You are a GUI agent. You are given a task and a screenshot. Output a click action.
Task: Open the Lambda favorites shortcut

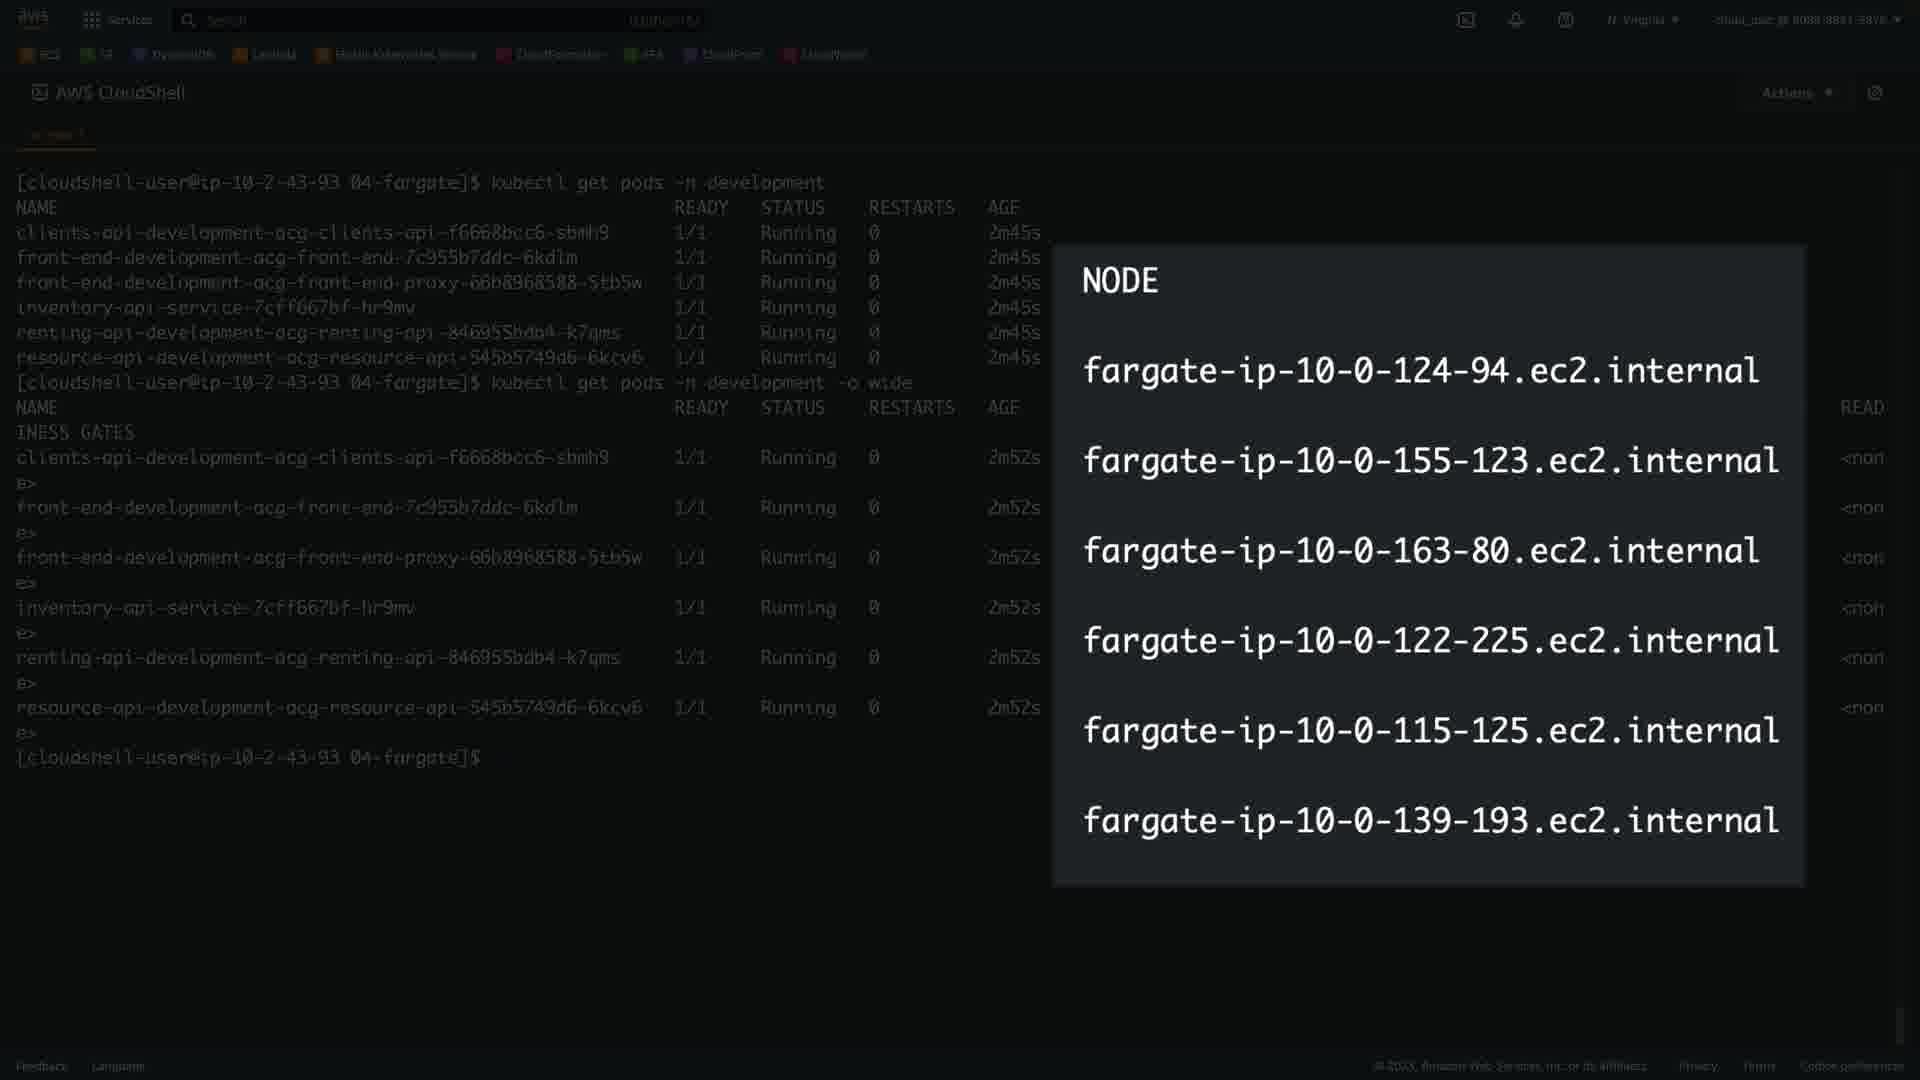[264, 55]
